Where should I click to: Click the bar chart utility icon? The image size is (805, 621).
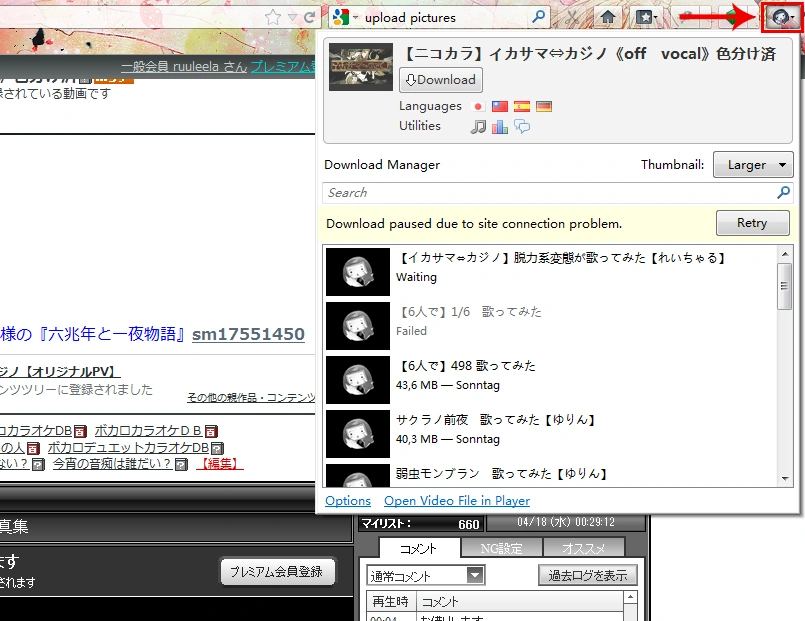click(500, 126)
